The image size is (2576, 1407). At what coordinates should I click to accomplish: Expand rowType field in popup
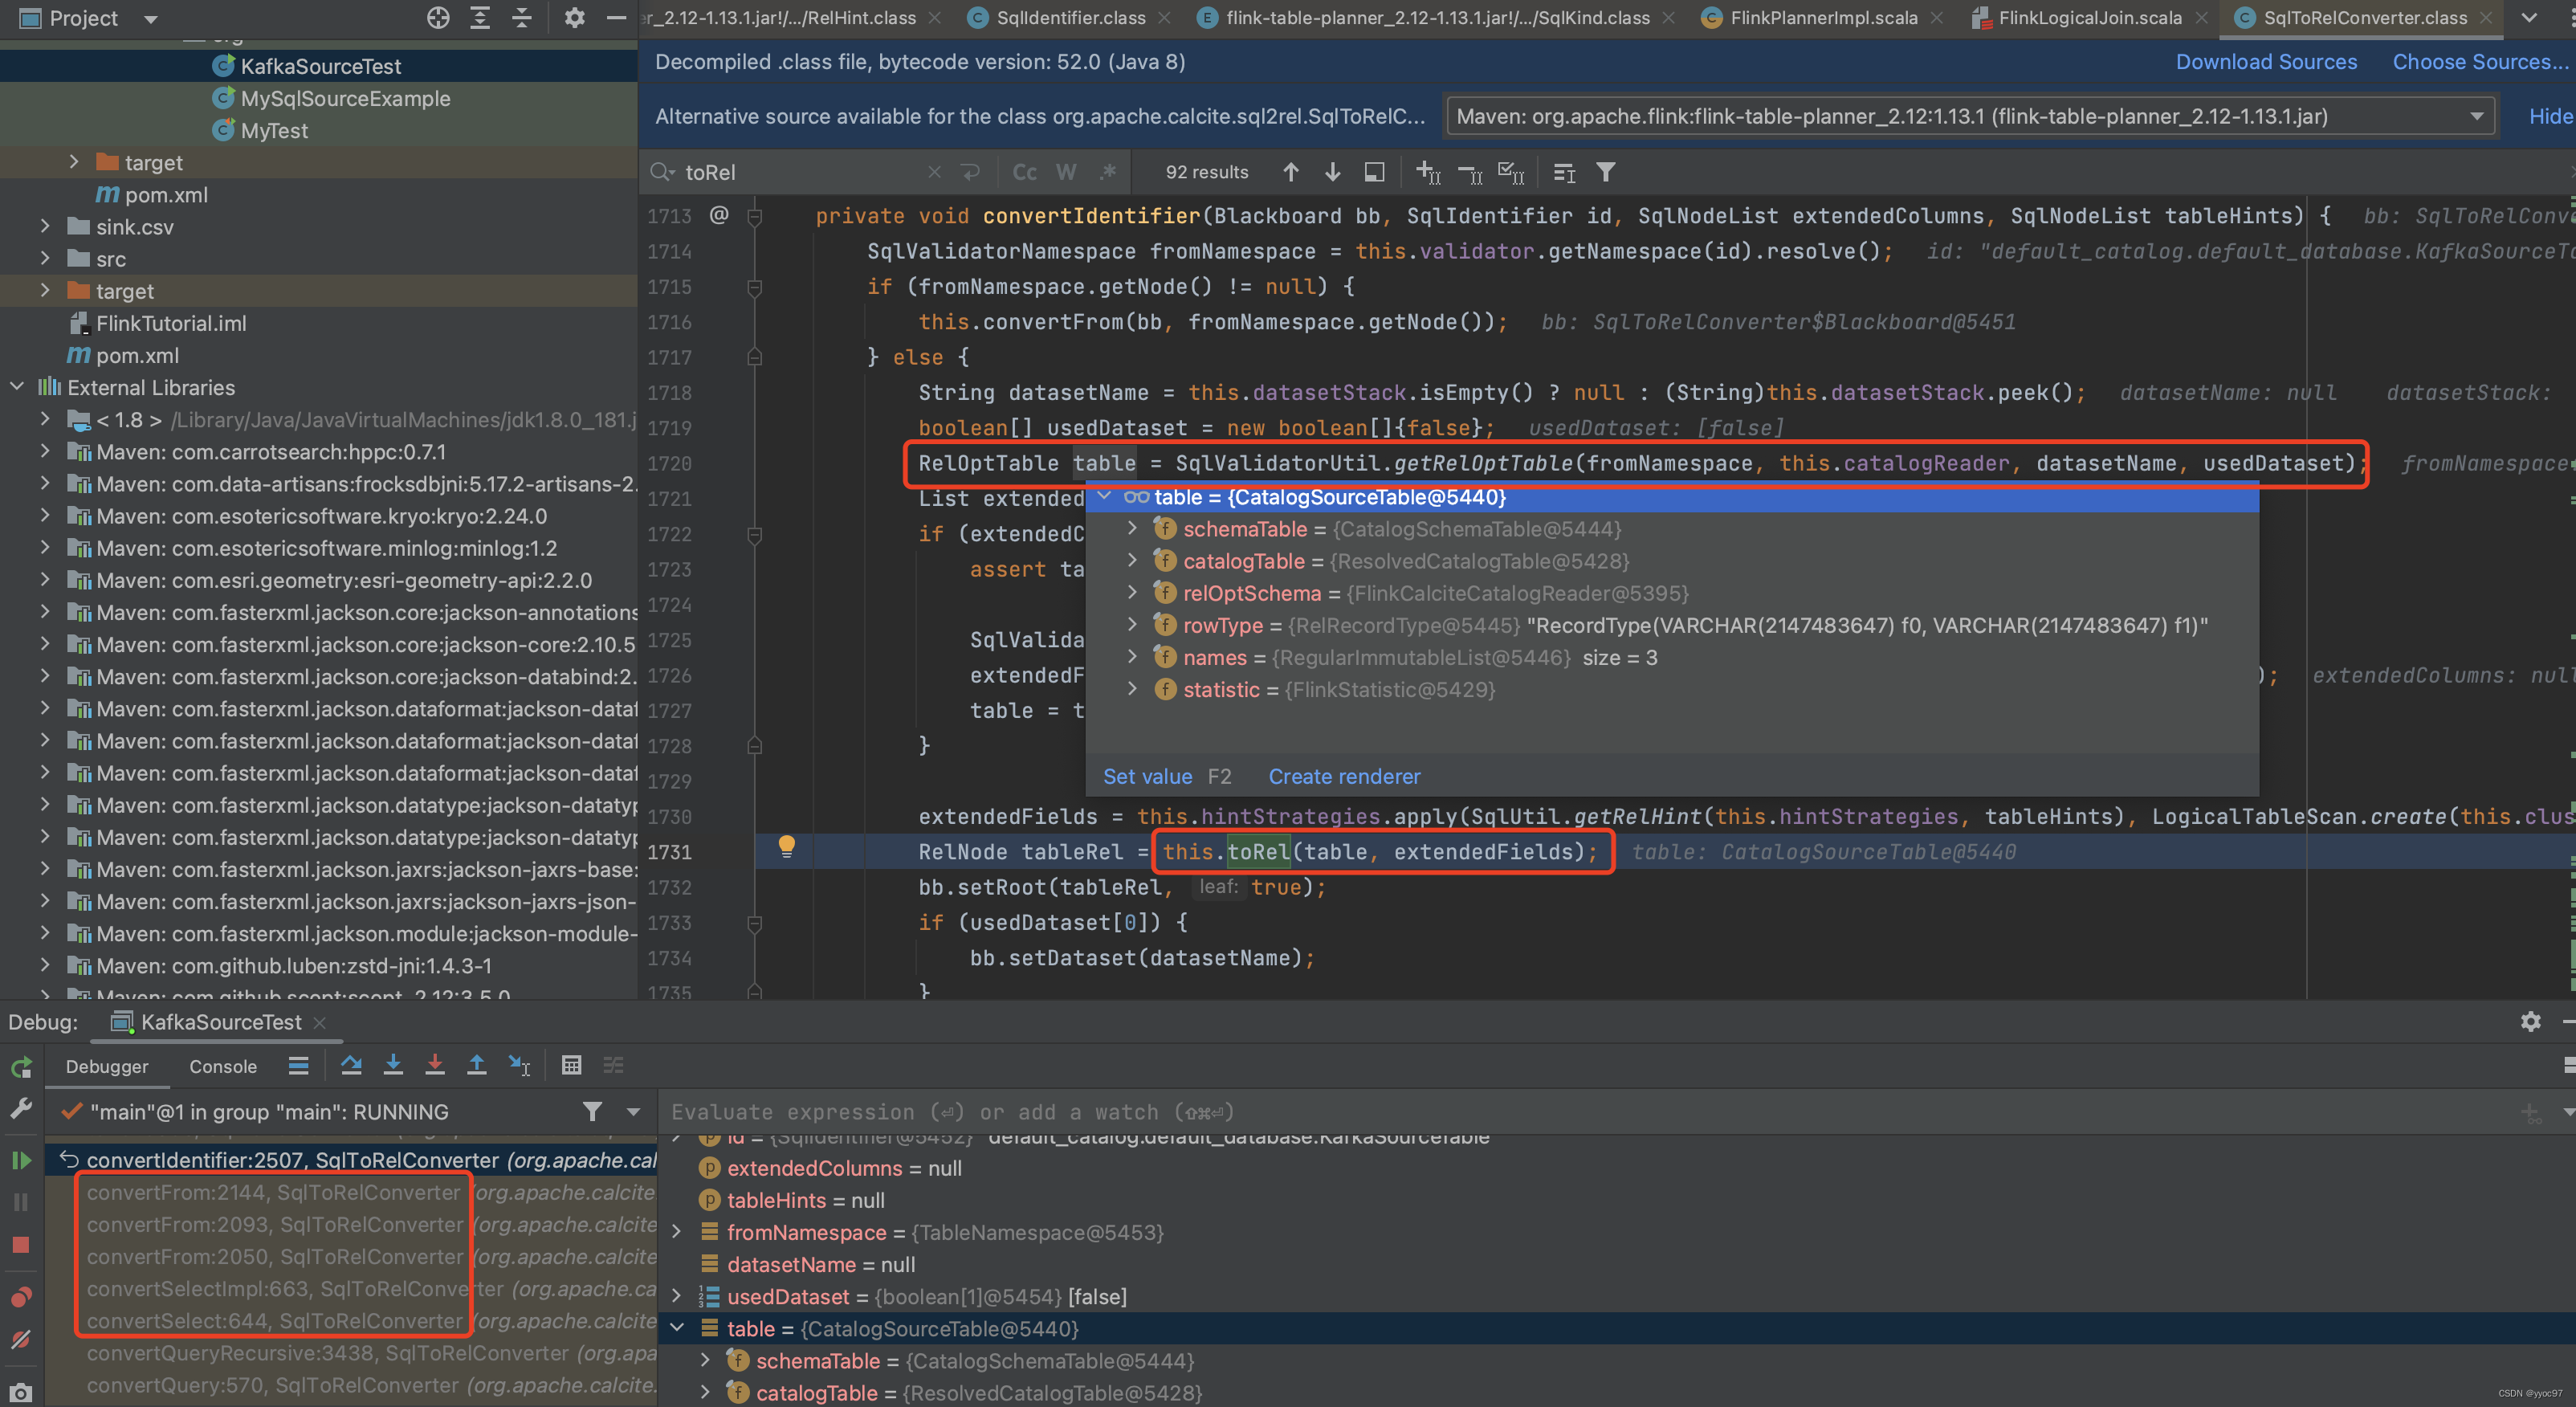coord(1132,624)
